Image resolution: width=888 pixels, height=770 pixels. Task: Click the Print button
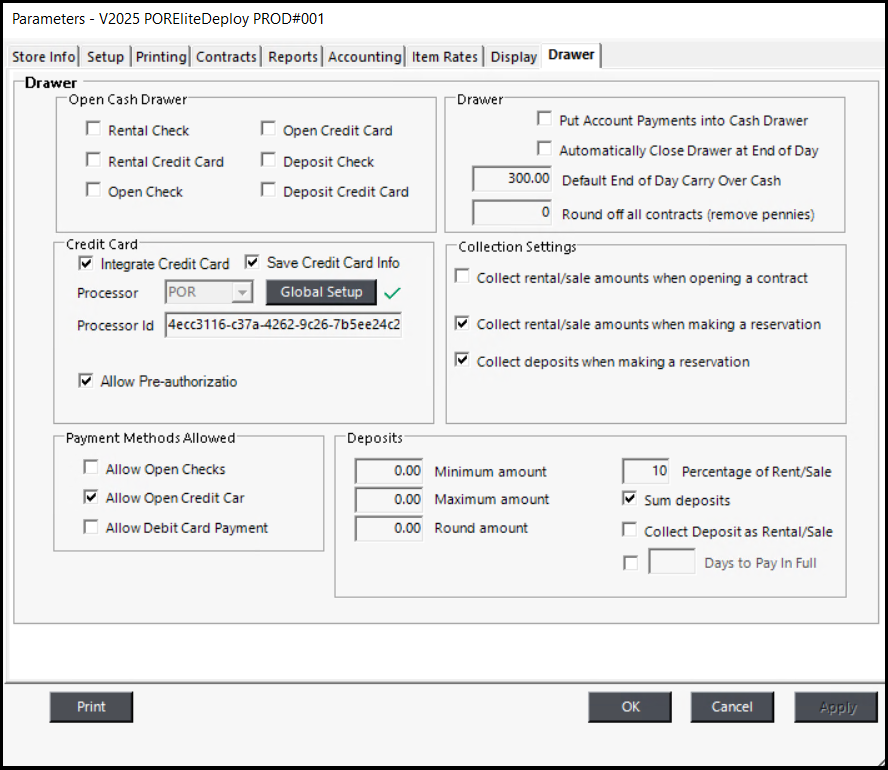click(91, 707)
